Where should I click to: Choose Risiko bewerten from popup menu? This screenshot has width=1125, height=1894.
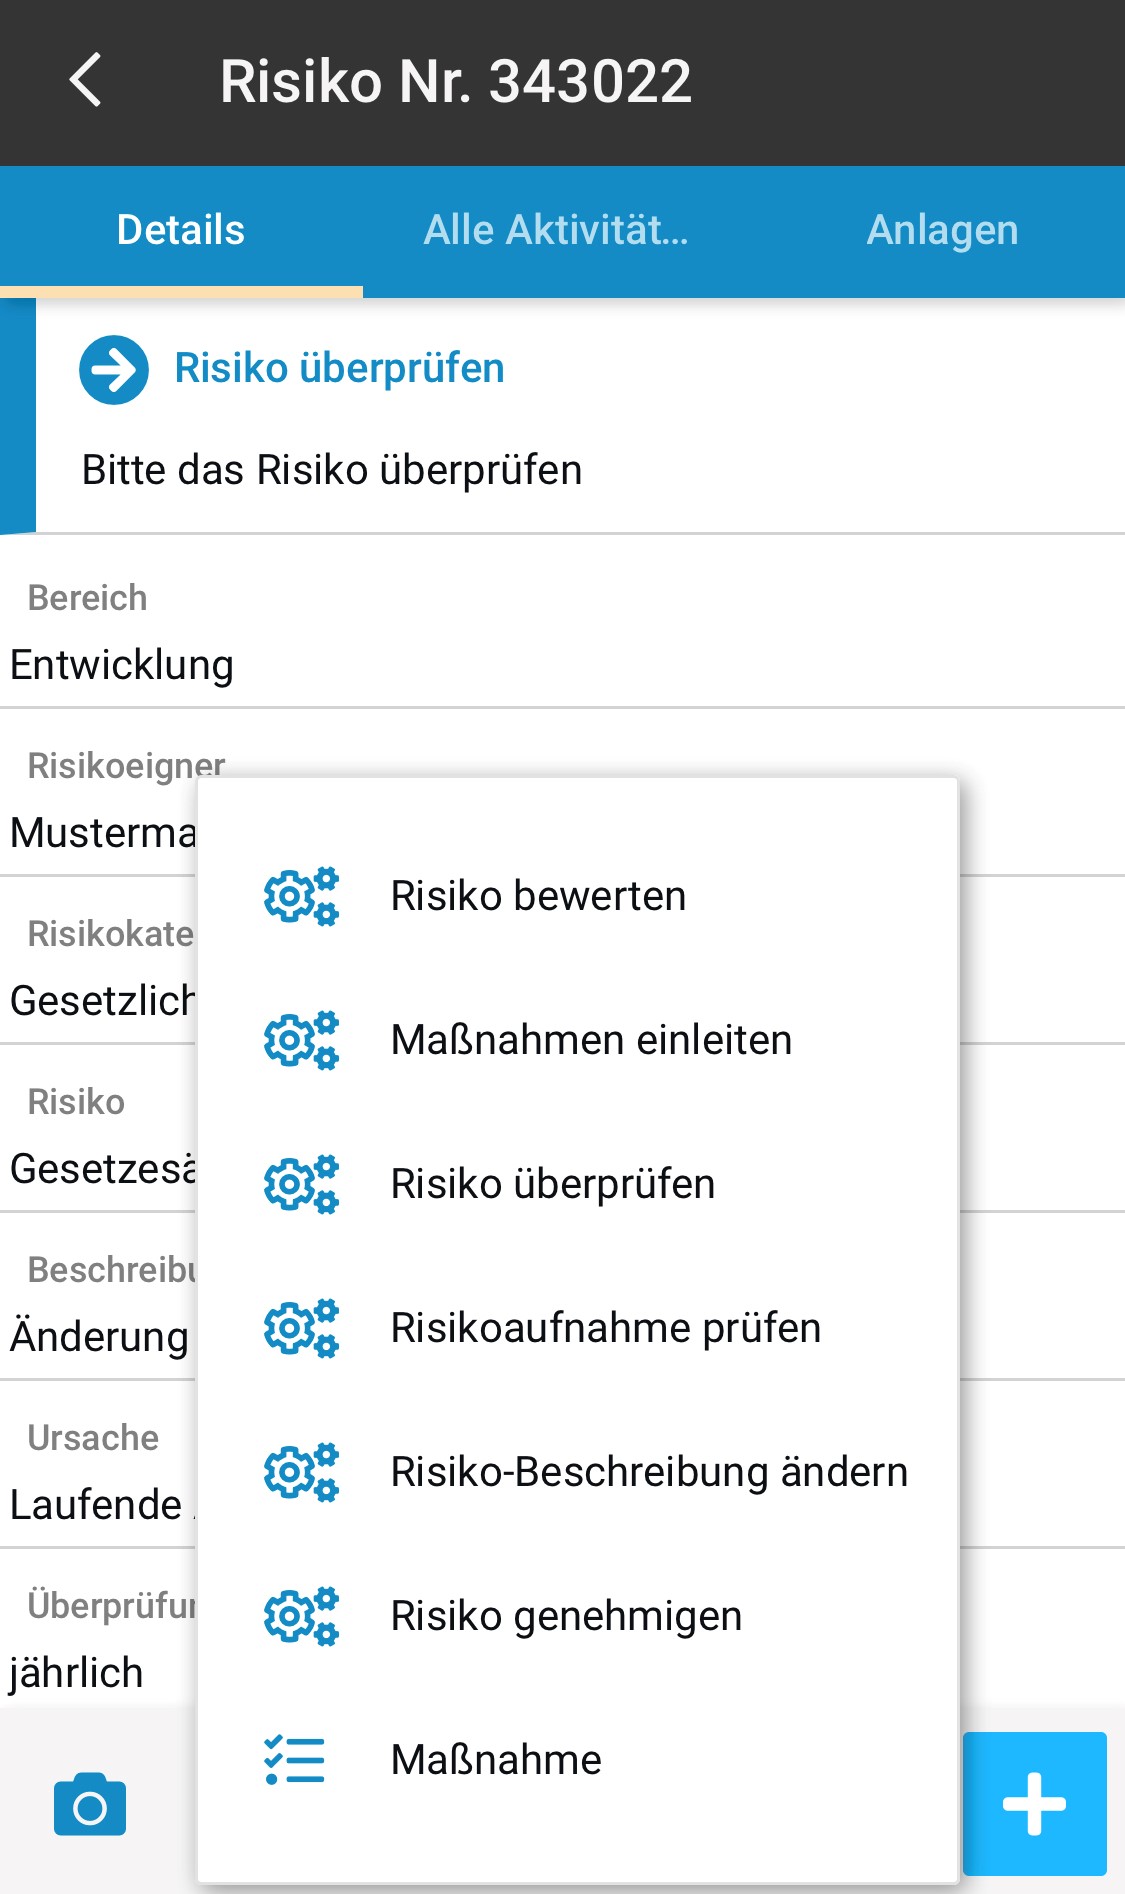(x=538, y=896)
